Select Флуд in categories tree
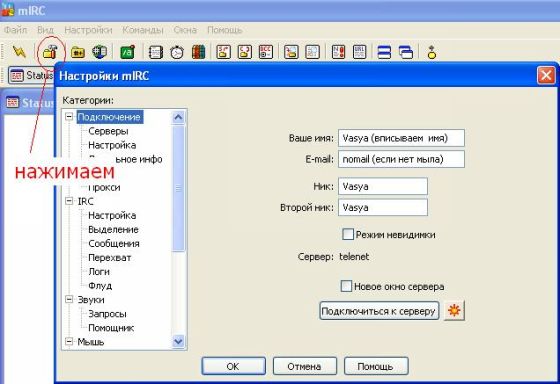The height and width of the screenshot is (384, 560). click(100, 285)
